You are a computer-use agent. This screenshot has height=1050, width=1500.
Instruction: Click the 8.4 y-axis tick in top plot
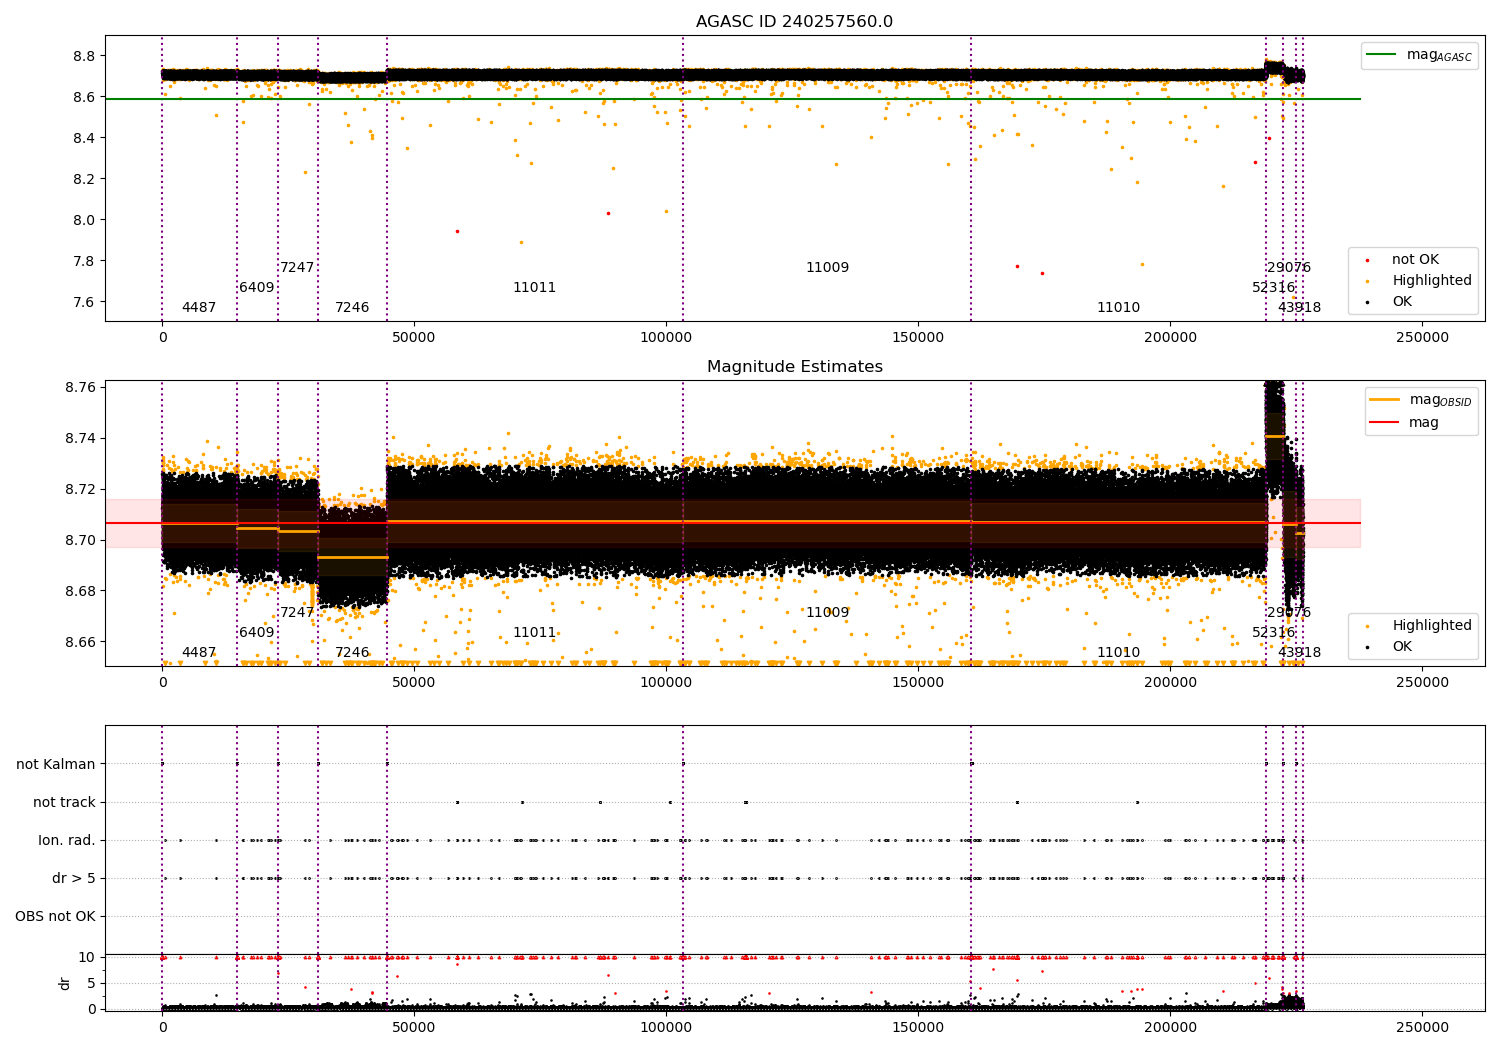pyautogui.click(x=84, y=138)
